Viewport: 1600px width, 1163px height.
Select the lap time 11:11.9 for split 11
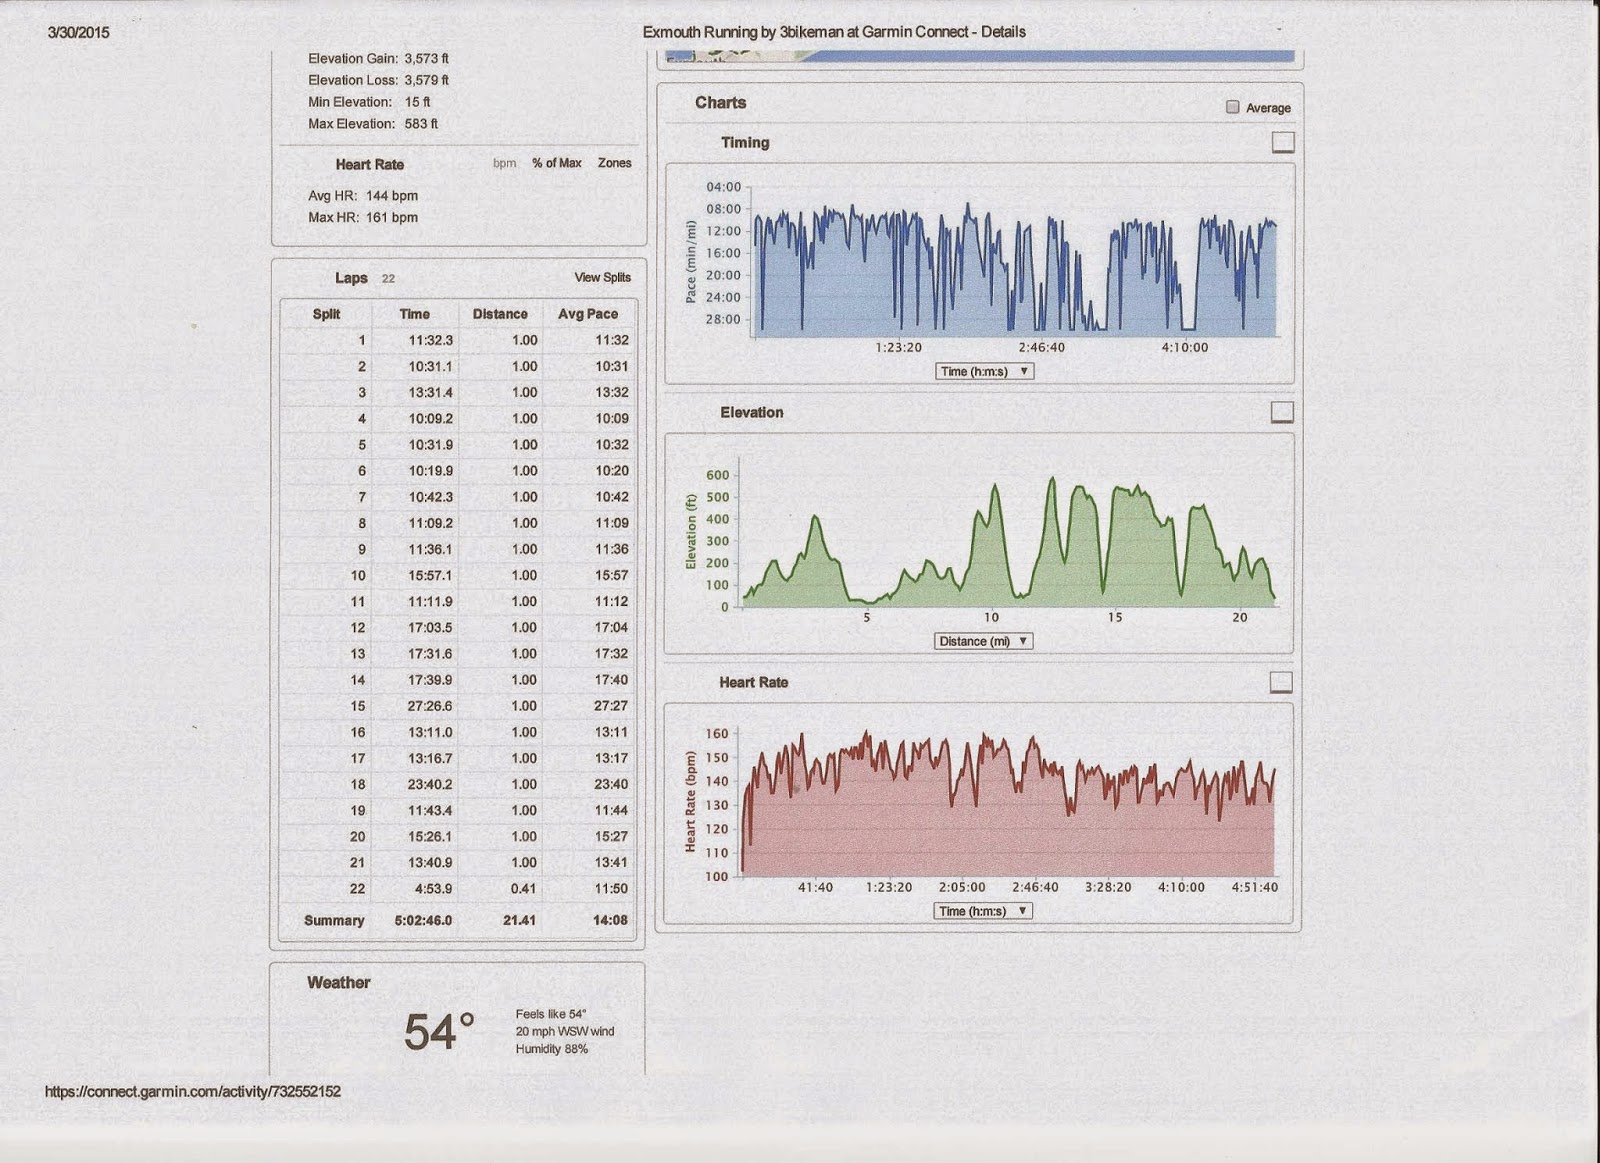coord(430,601)
